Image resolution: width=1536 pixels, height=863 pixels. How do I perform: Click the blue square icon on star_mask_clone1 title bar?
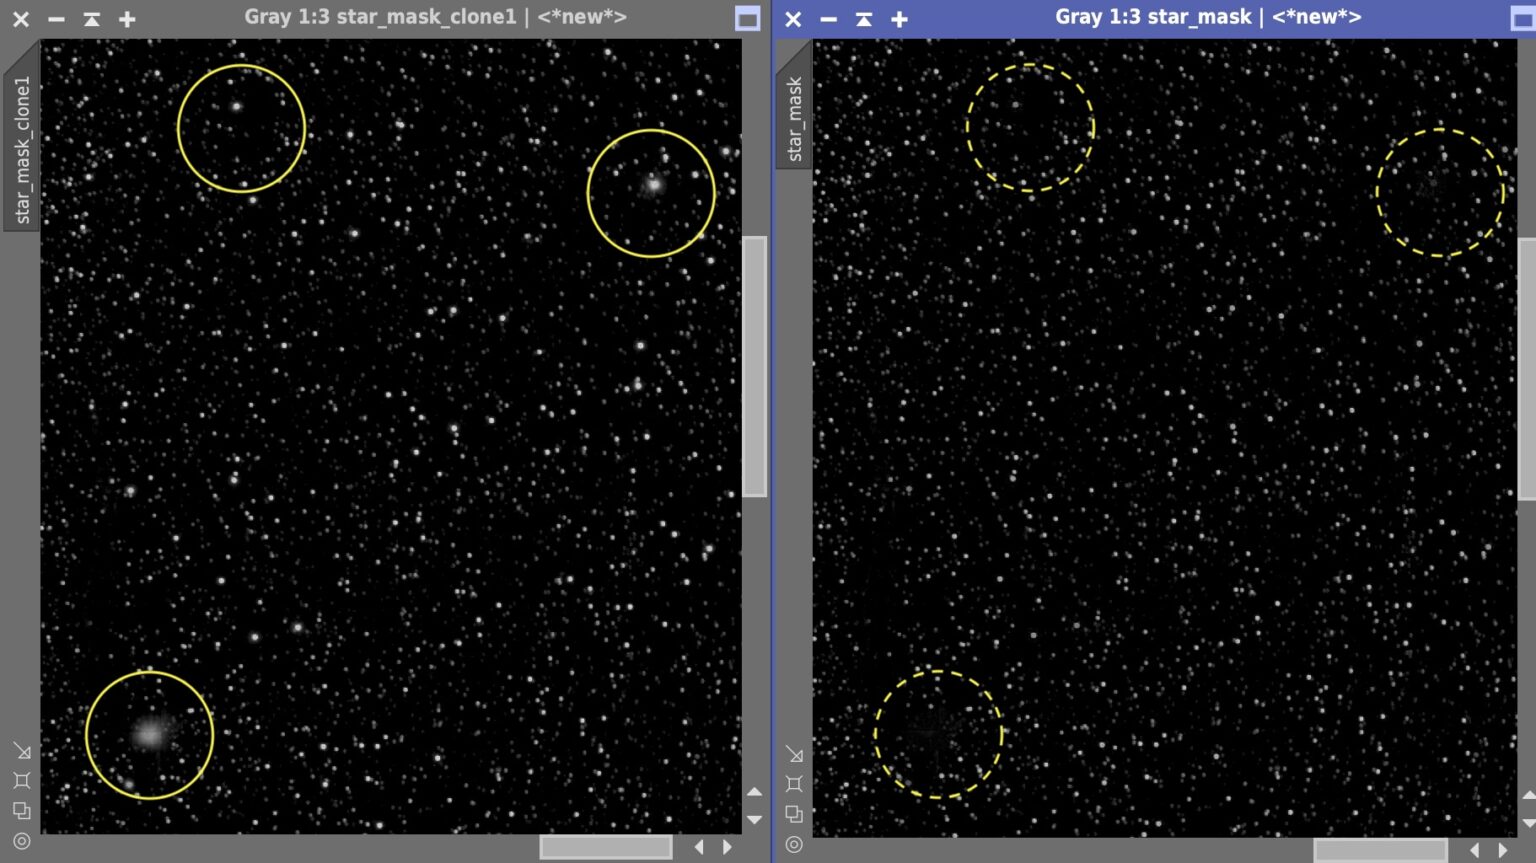point(747,19)
